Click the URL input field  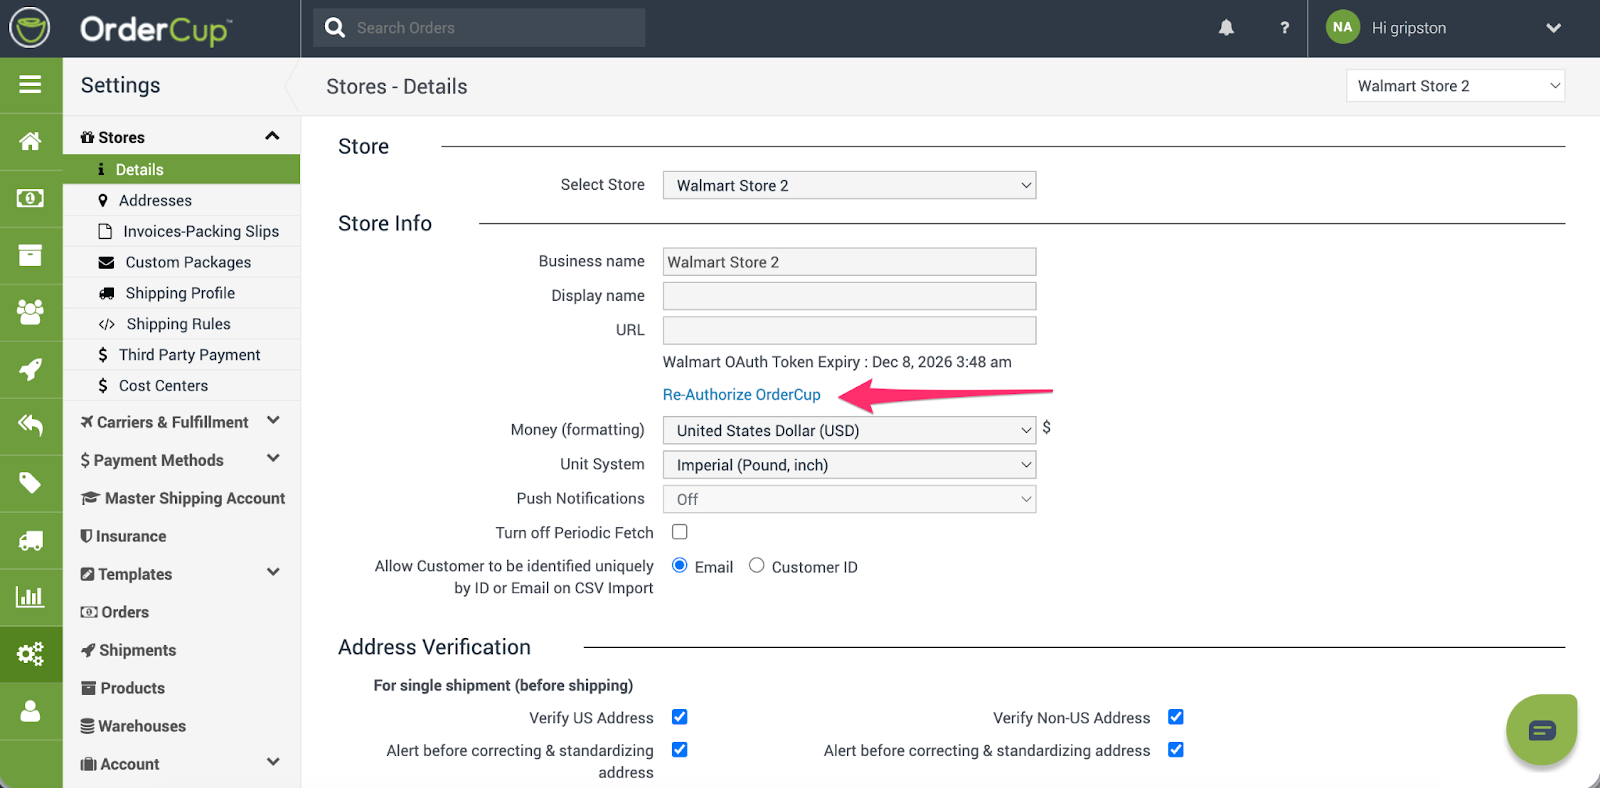point(849,330)
